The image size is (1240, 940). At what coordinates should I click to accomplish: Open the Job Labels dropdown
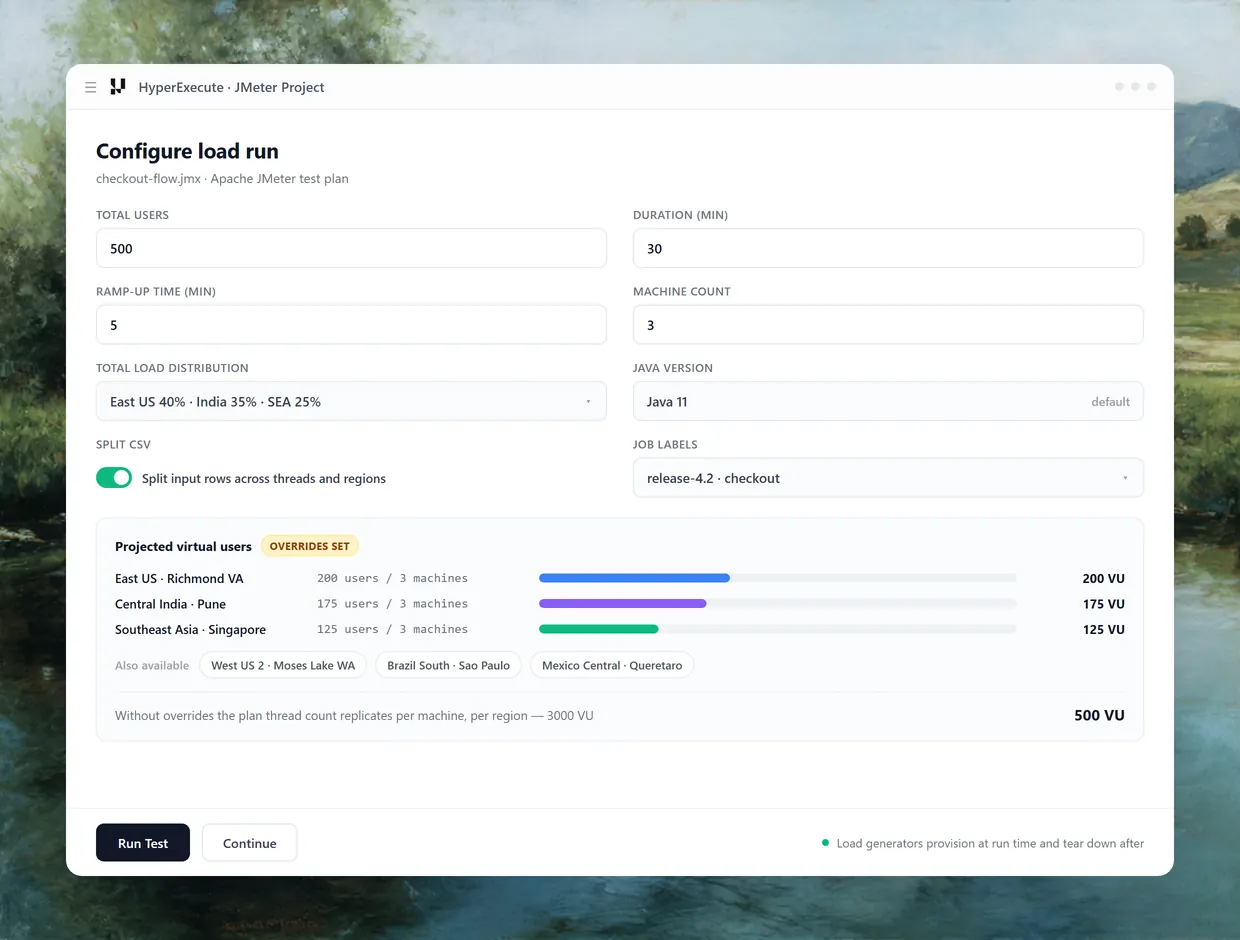[888, 478]
